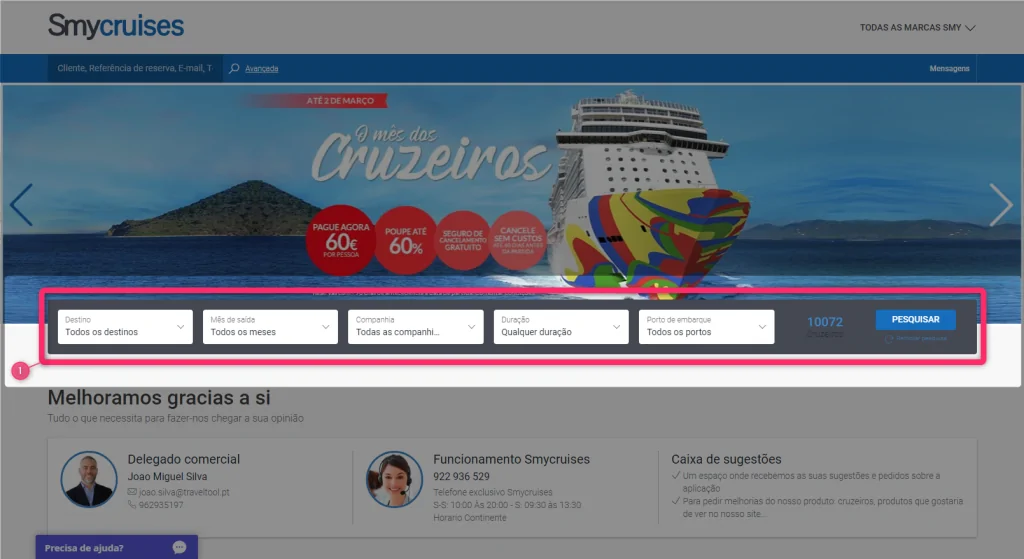Click Joao Miguel Silva's profile photo

point(89,479)
